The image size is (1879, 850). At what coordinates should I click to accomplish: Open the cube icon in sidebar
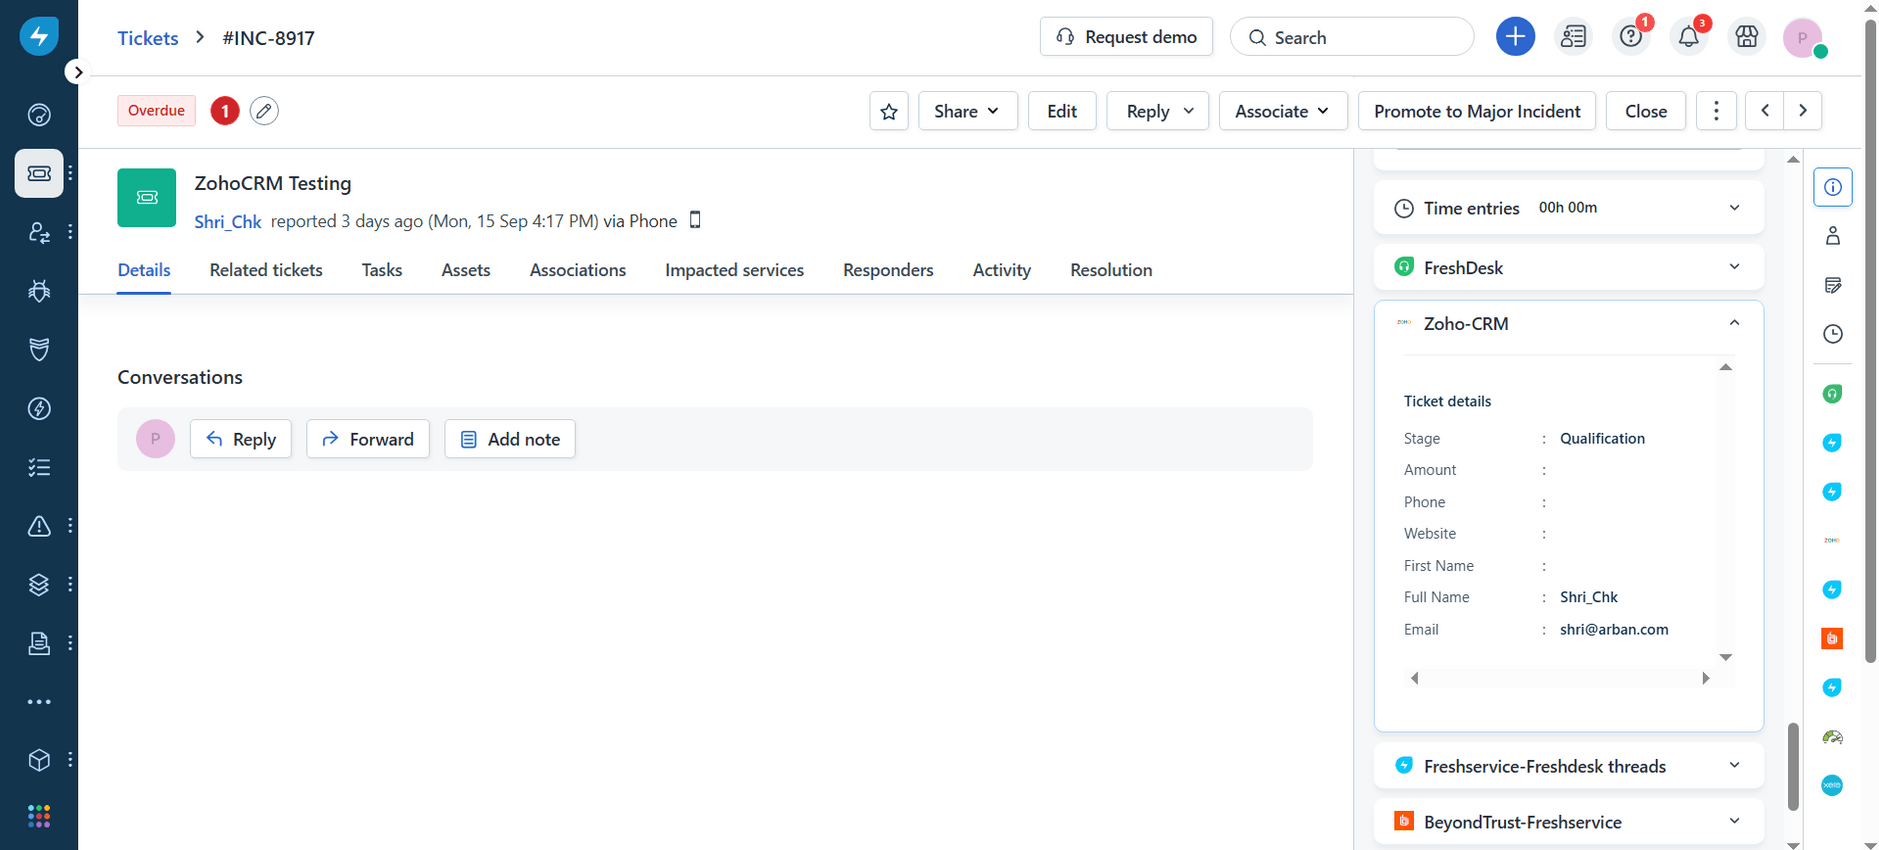click(39, 760)
